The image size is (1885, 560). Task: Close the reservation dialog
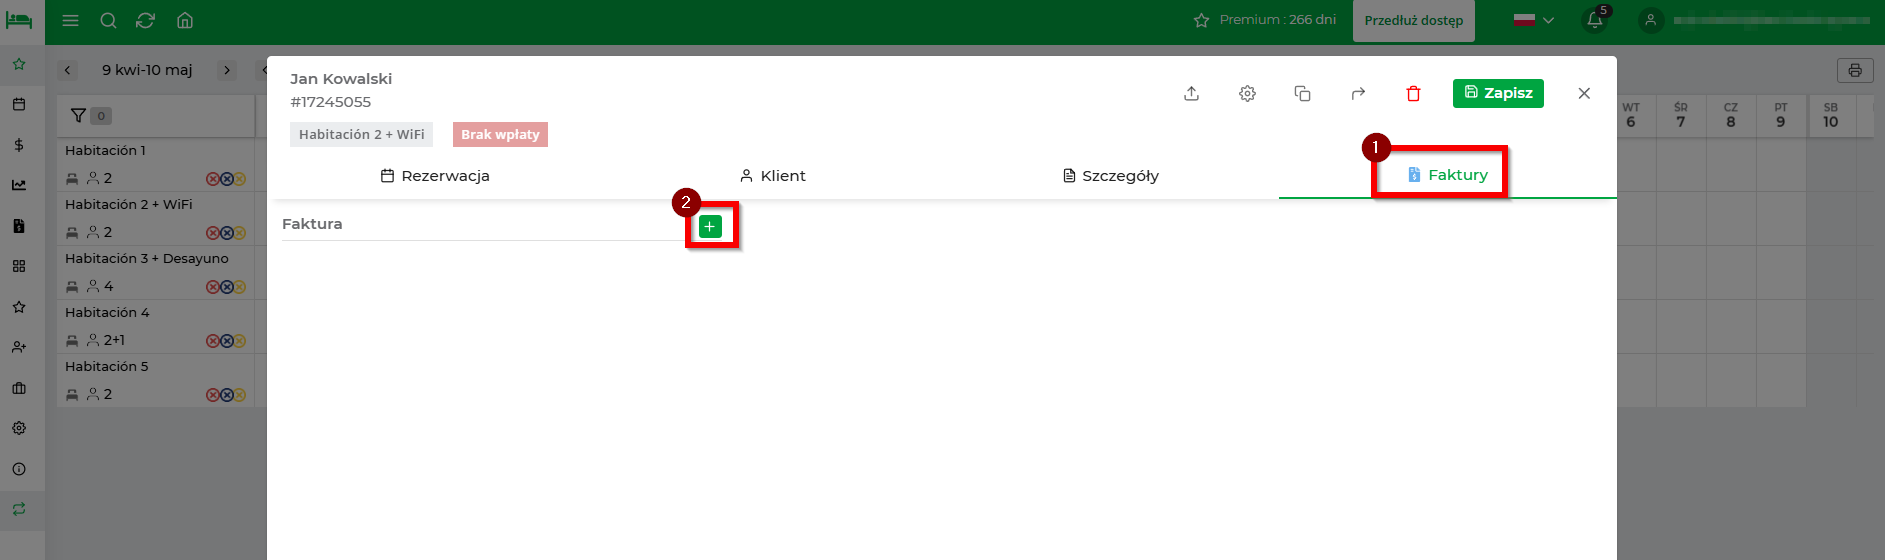tap(1584, 93)
